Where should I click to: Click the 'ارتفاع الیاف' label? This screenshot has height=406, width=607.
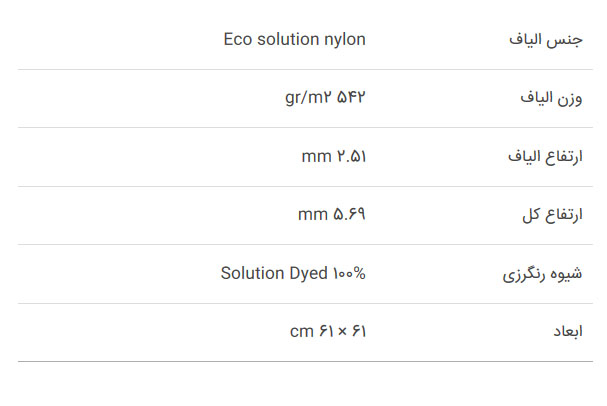(x=545, y=156)
